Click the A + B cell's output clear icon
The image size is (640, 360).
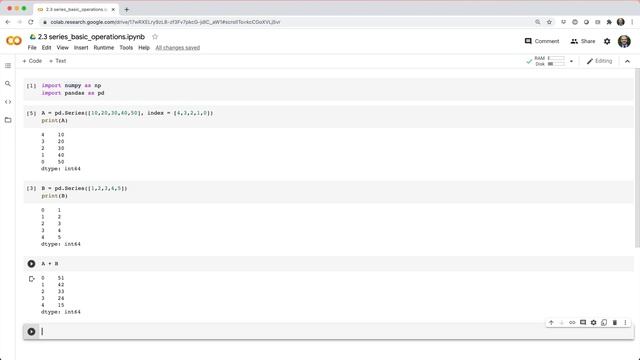point(31,279)
